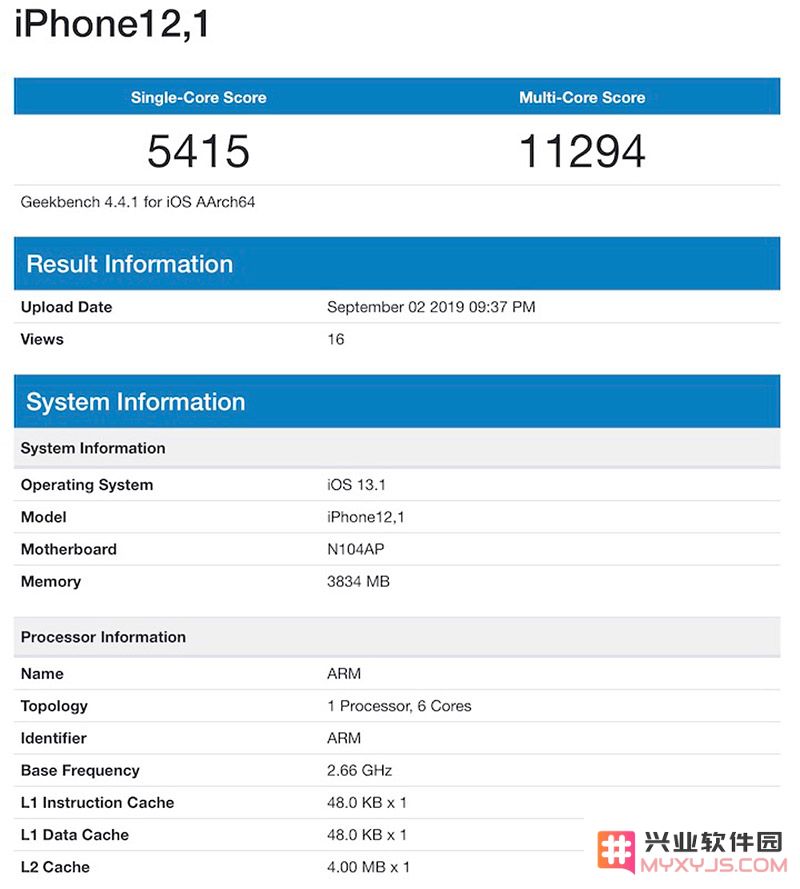The image size is (800, 889).
Task: Select the L2 Cache label
Action: click(x=55, y=867)
